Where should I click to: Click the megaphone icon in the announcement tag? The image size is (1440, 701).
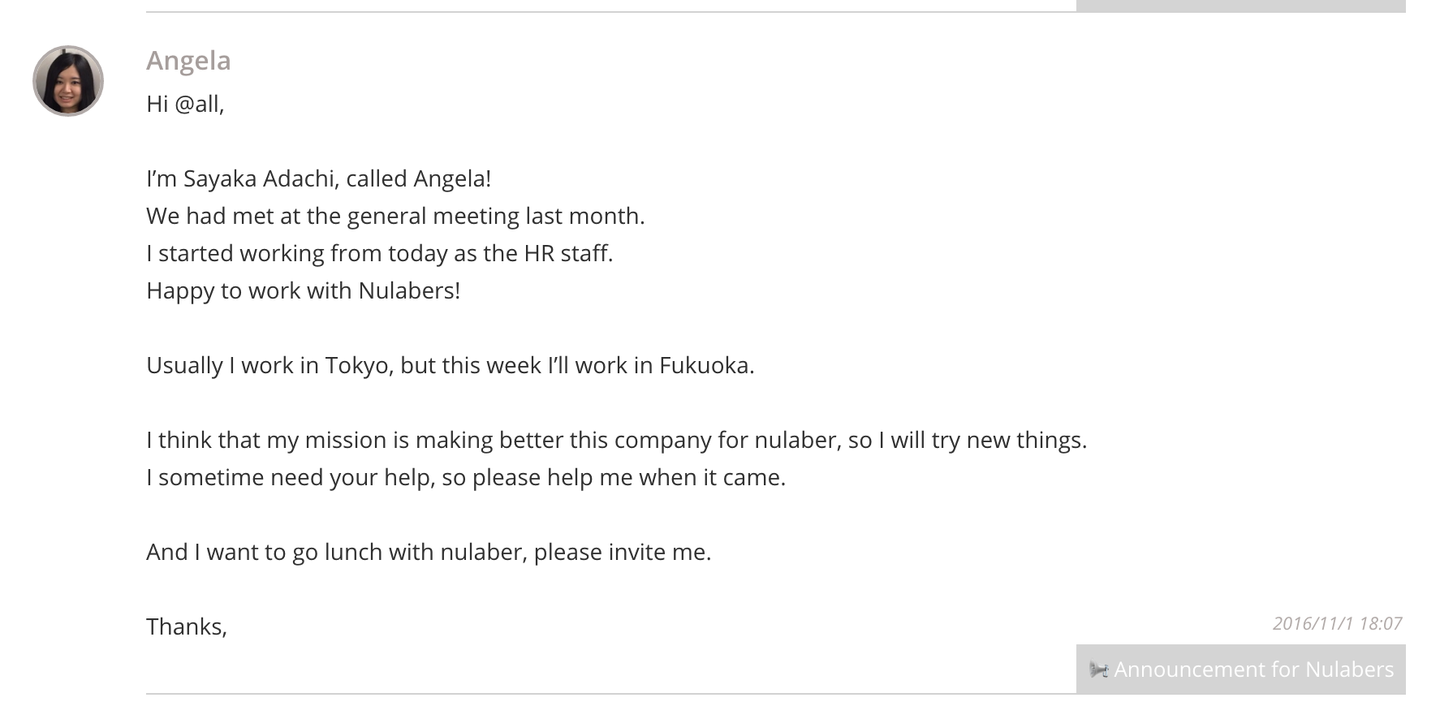pyautogui.click(x=1098, y=670)
